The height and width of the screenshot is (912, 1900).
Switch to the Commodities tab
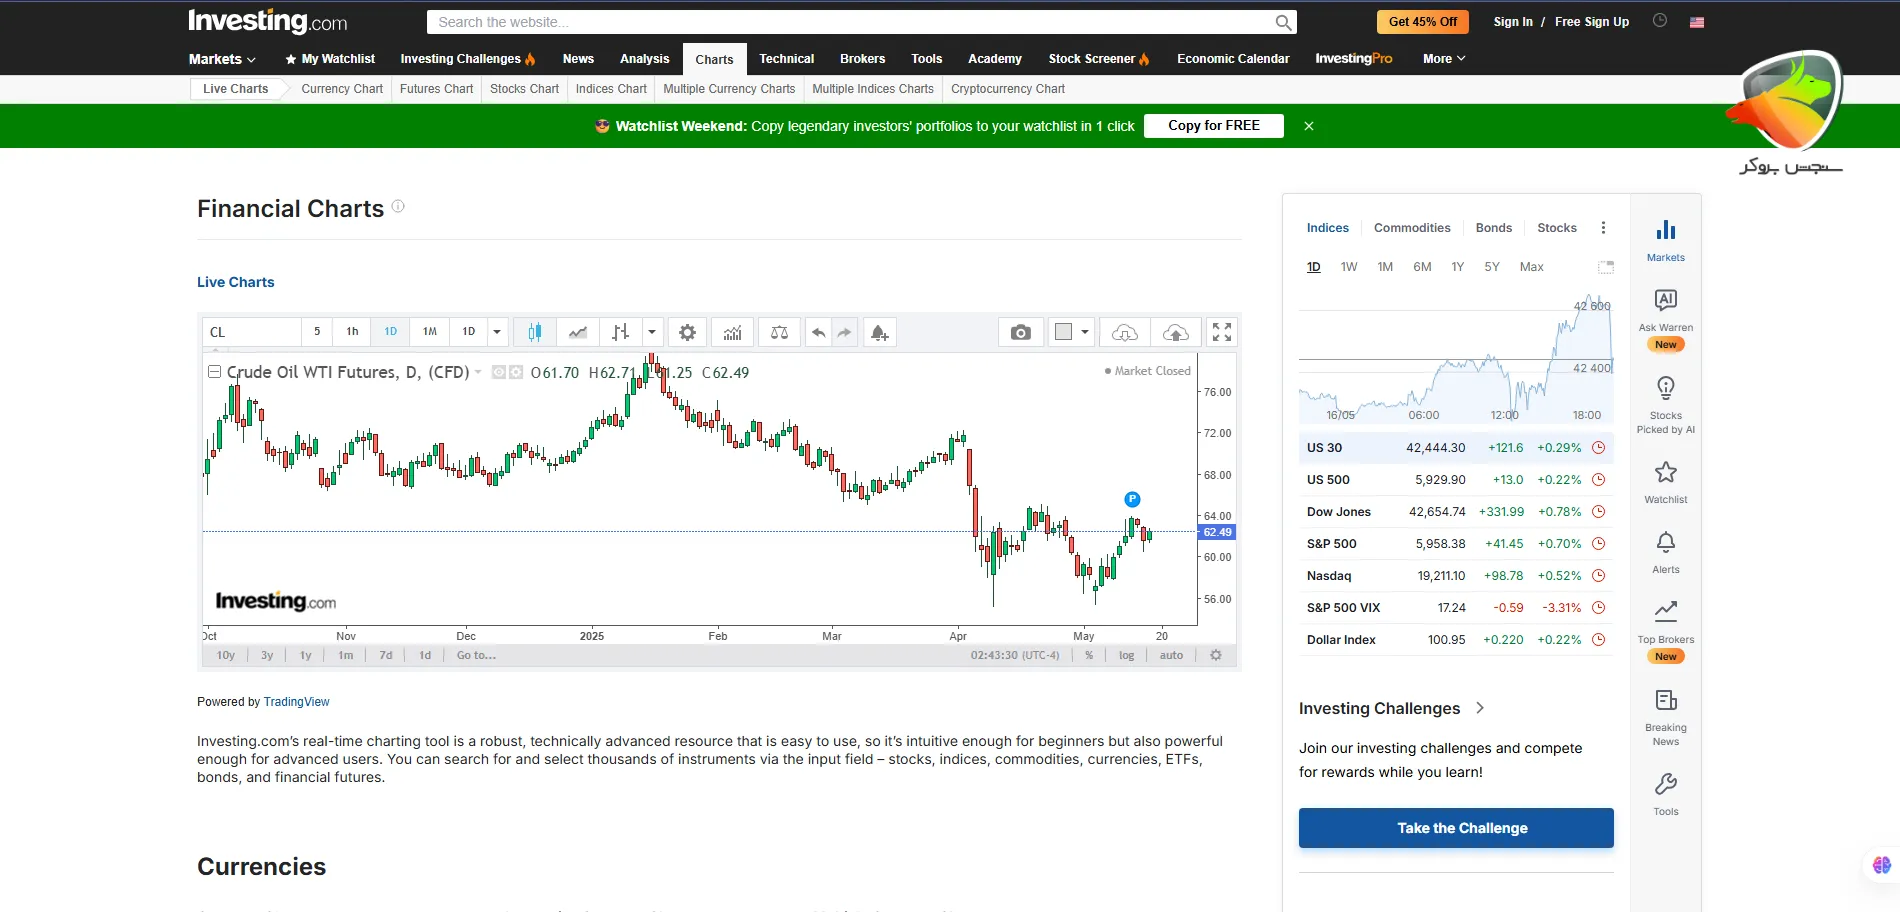[x=1412, y=227]
